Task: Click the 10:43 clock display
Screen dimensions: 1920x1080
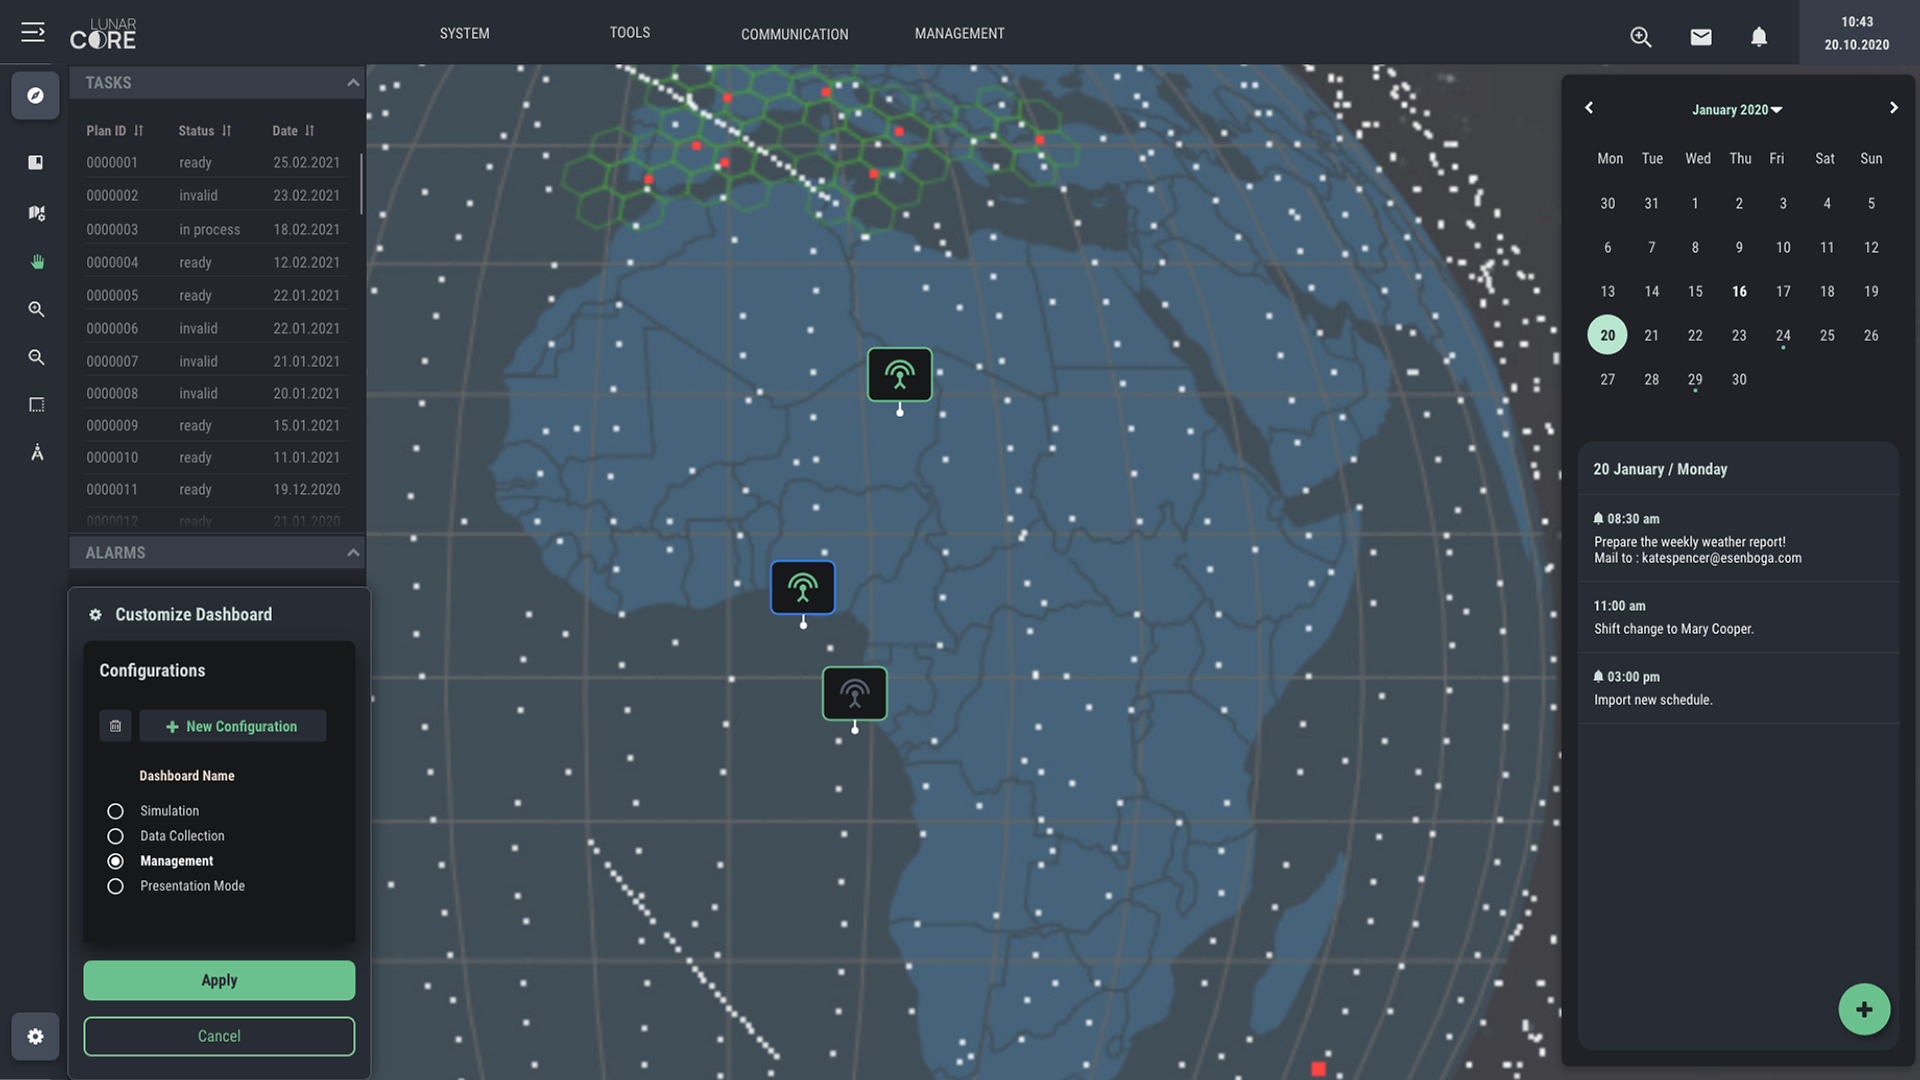Action: coord(1857,22)
